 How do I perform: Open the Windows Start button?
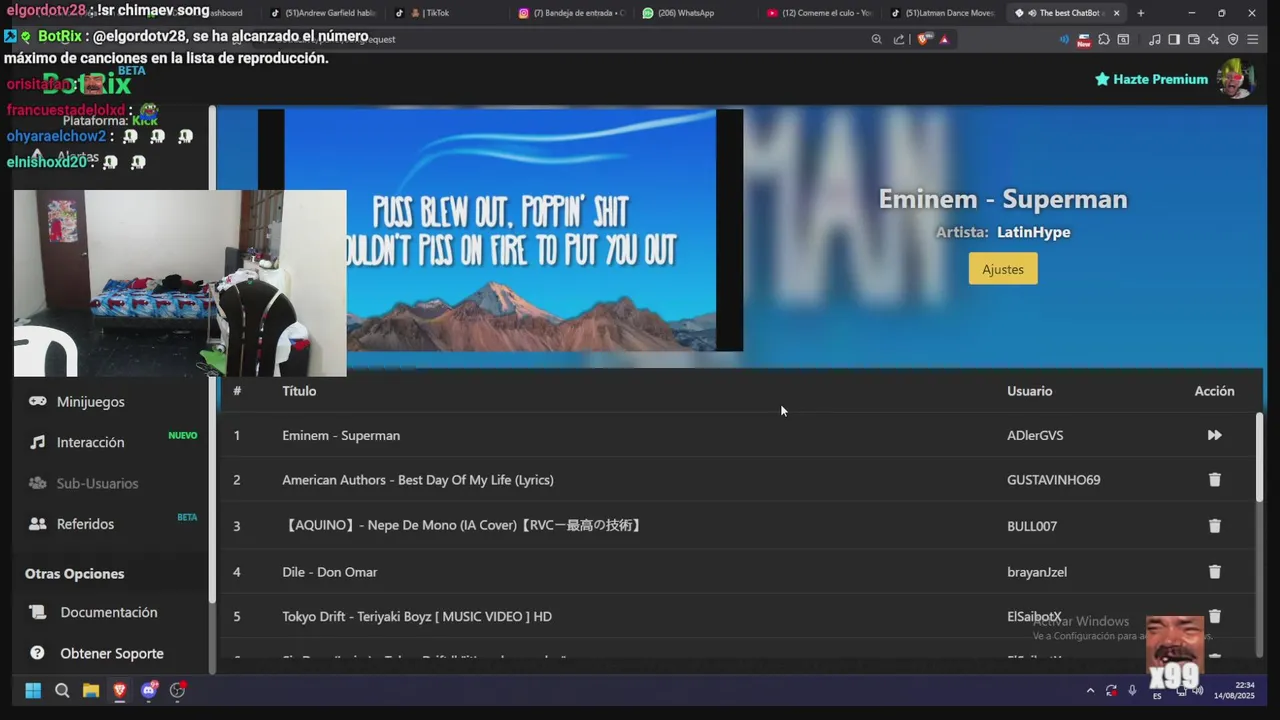tap(33, 690)
